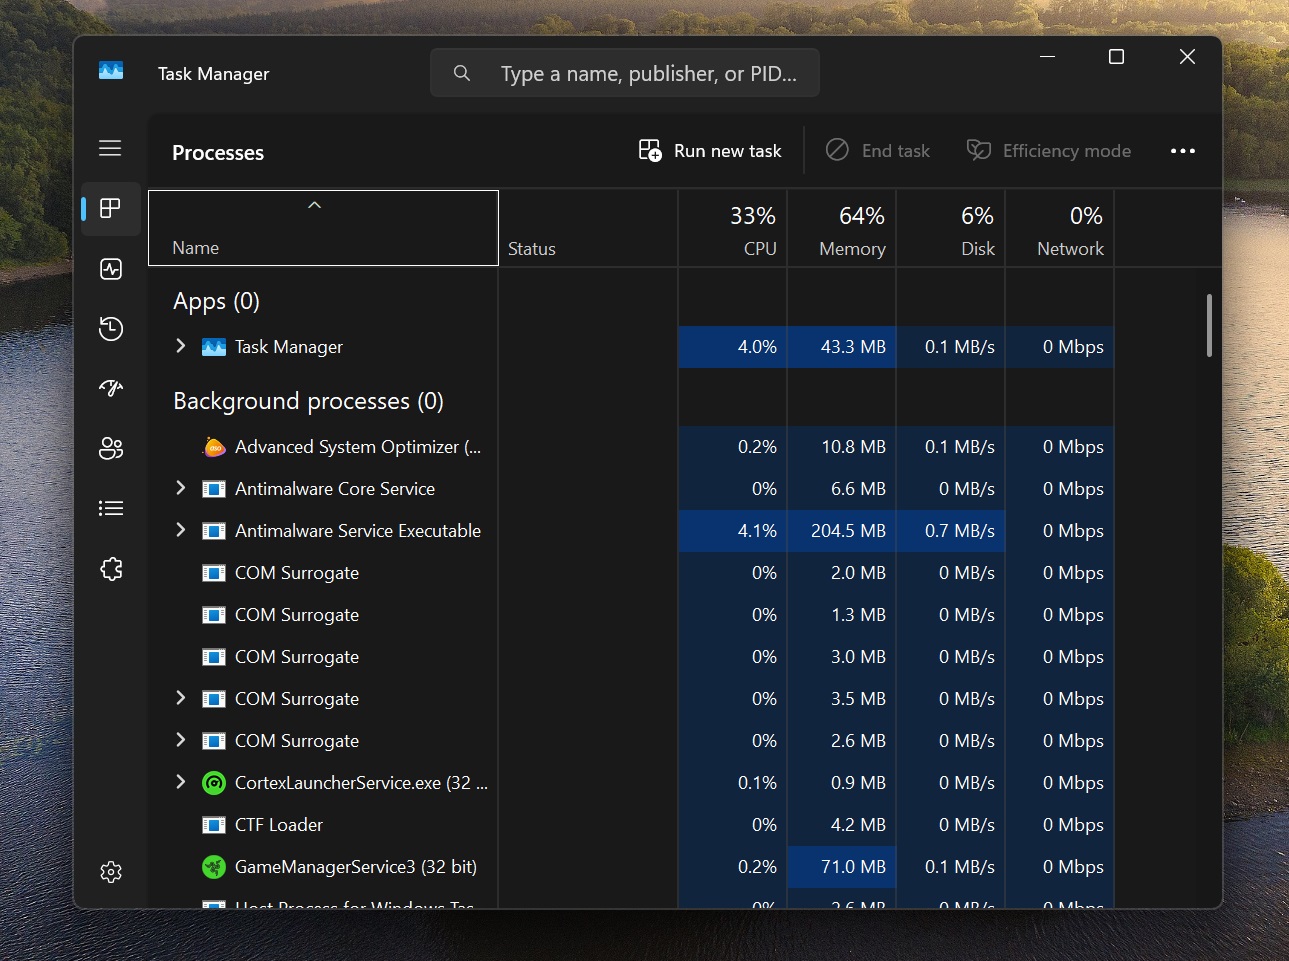
Task: Open the Details page
Action: point(110,508)
